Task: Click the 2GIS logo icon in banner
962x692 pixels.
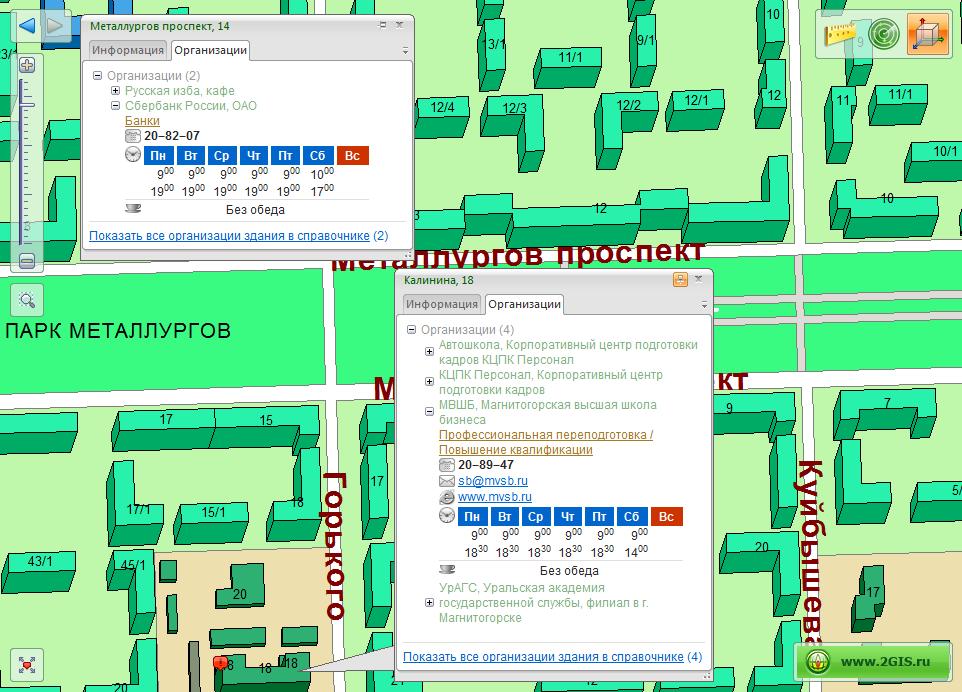Action: [x=818, y=662]
